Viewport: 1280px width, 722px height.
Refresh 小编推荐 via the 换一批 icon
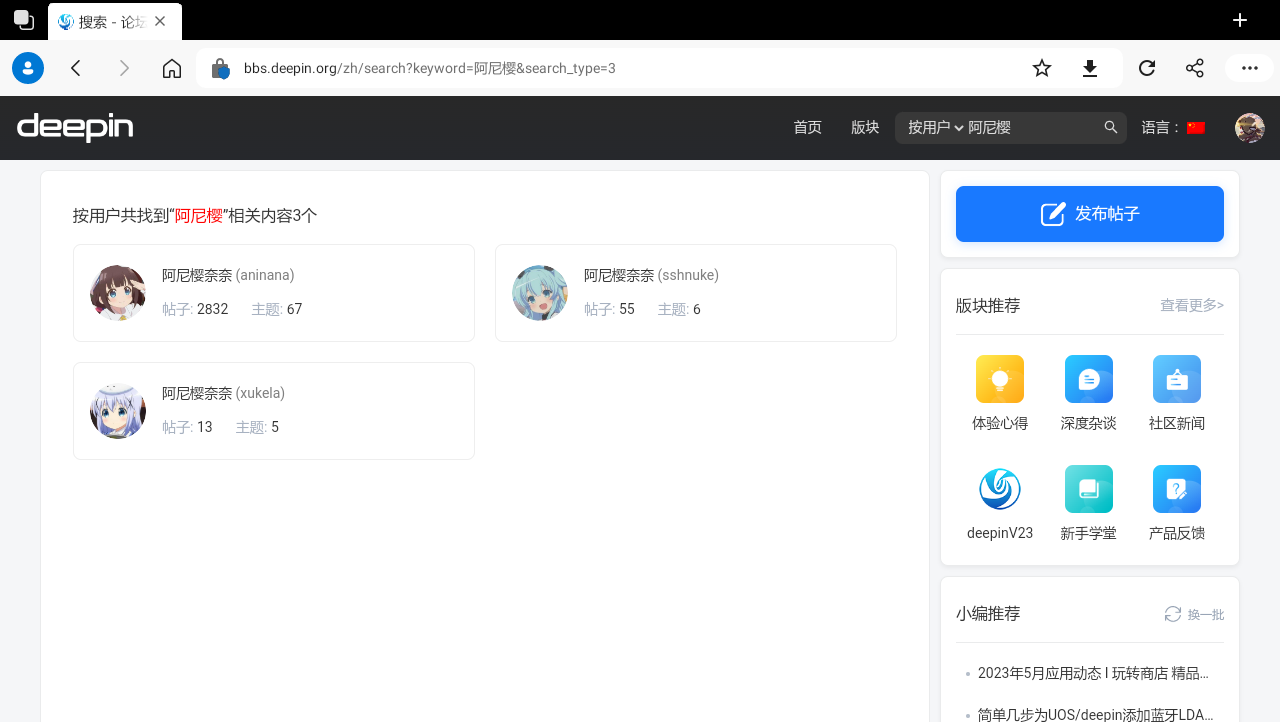[x=1172, y=614]
